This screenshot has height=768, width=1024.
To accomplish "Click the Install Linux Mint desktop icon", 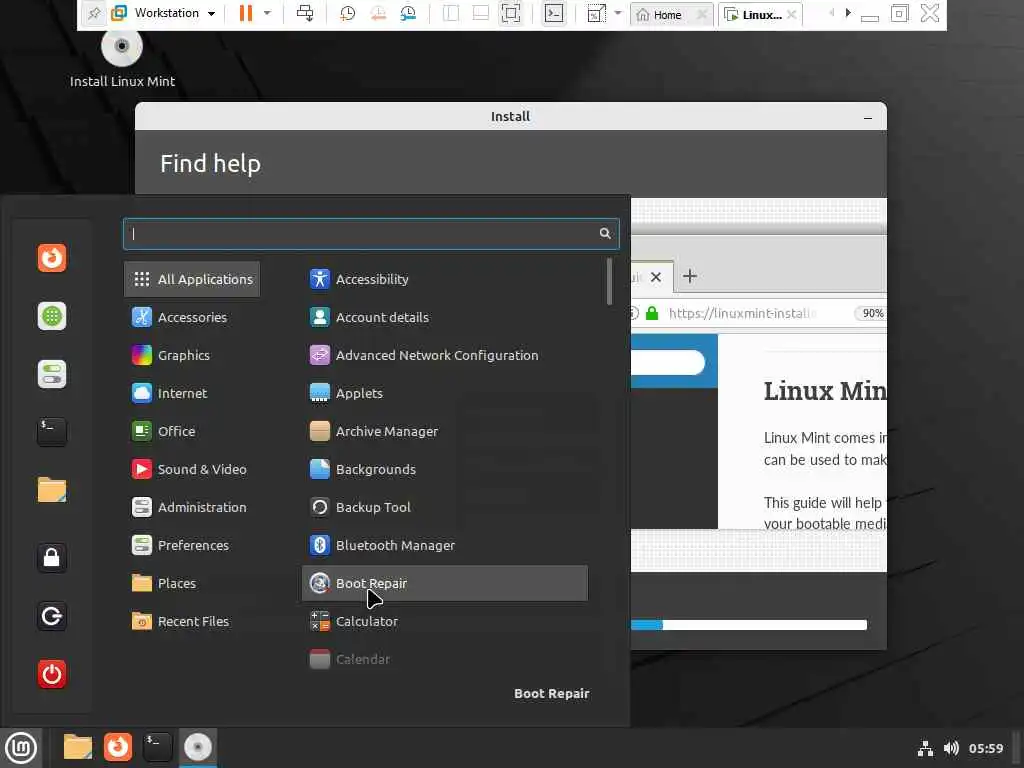I will click(122, 60).
